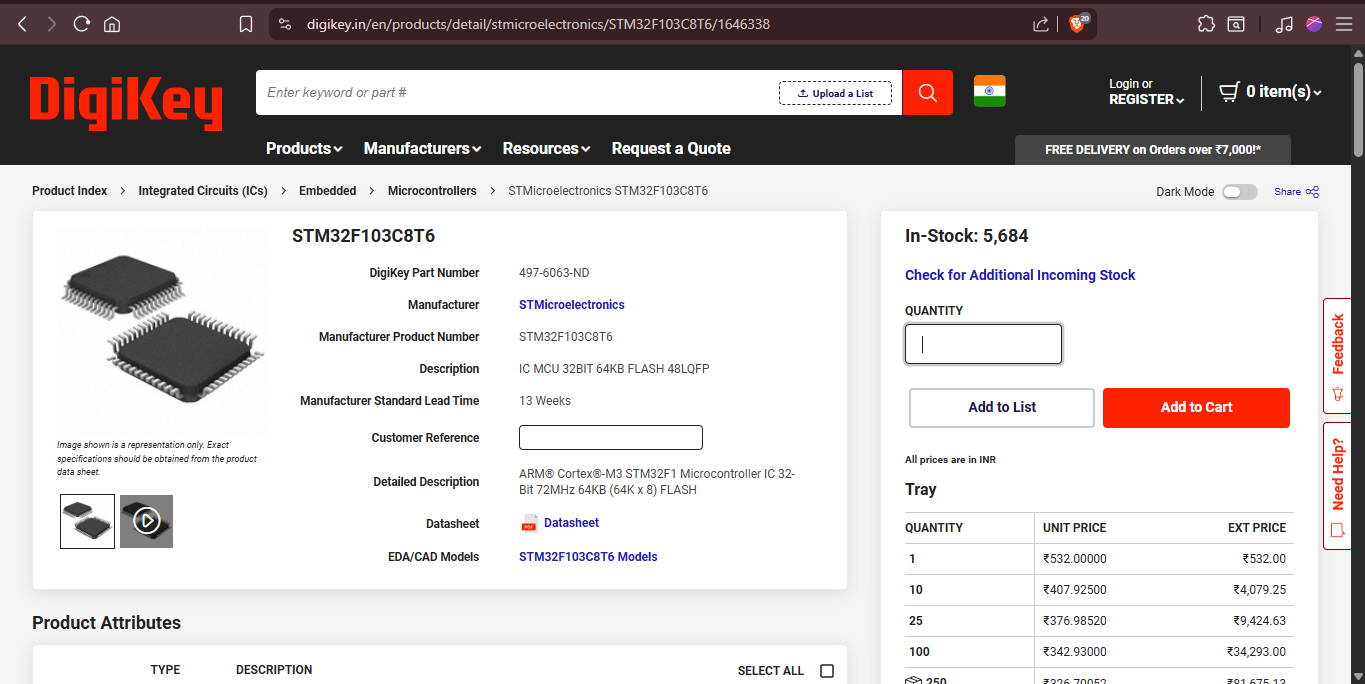Image resolution: width=1365 pixels, height=684 pixels.
Task: Click the Add to Cart button
Action: pos(1196,407)
